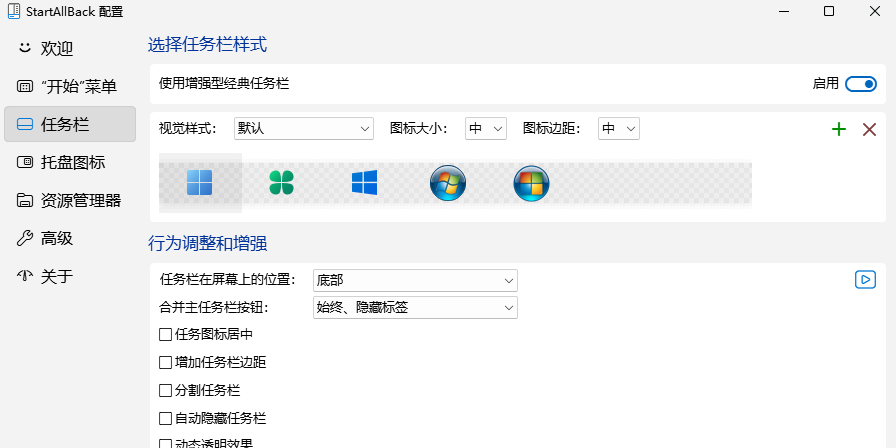896x448 pixels.
Task: Click the StartAllBack app title icon
Action: [x=14, y=11]
